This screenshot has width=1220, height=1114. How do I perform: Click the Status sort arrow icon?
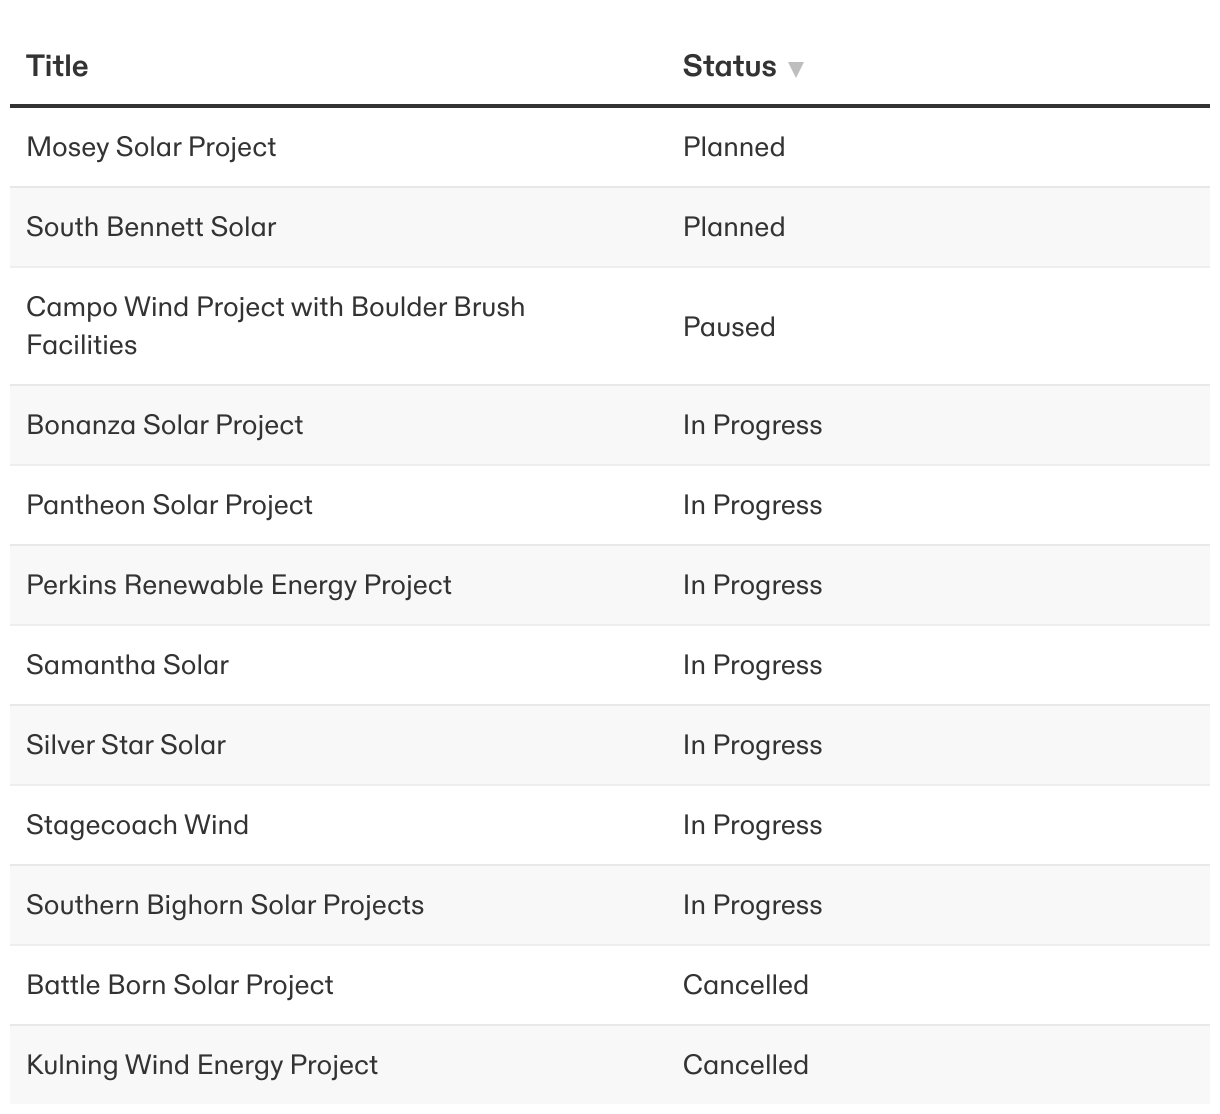pos(796,69)
